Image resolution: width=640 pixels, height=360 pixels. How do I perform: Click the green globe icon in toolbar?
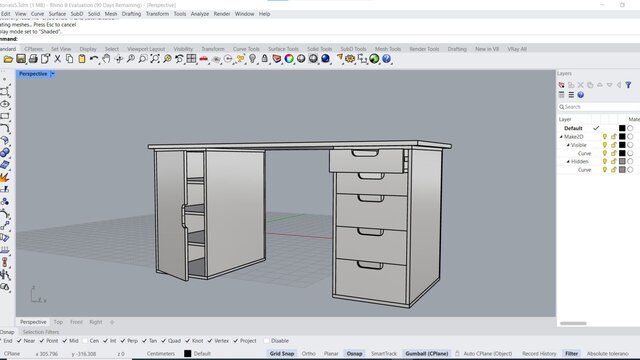[x=374, y=59]
